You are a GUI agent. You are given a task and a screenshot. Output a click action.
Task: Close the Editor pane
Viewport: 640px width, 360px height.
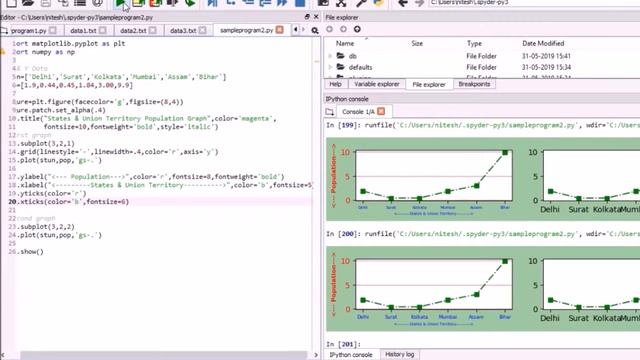(316, 17)
